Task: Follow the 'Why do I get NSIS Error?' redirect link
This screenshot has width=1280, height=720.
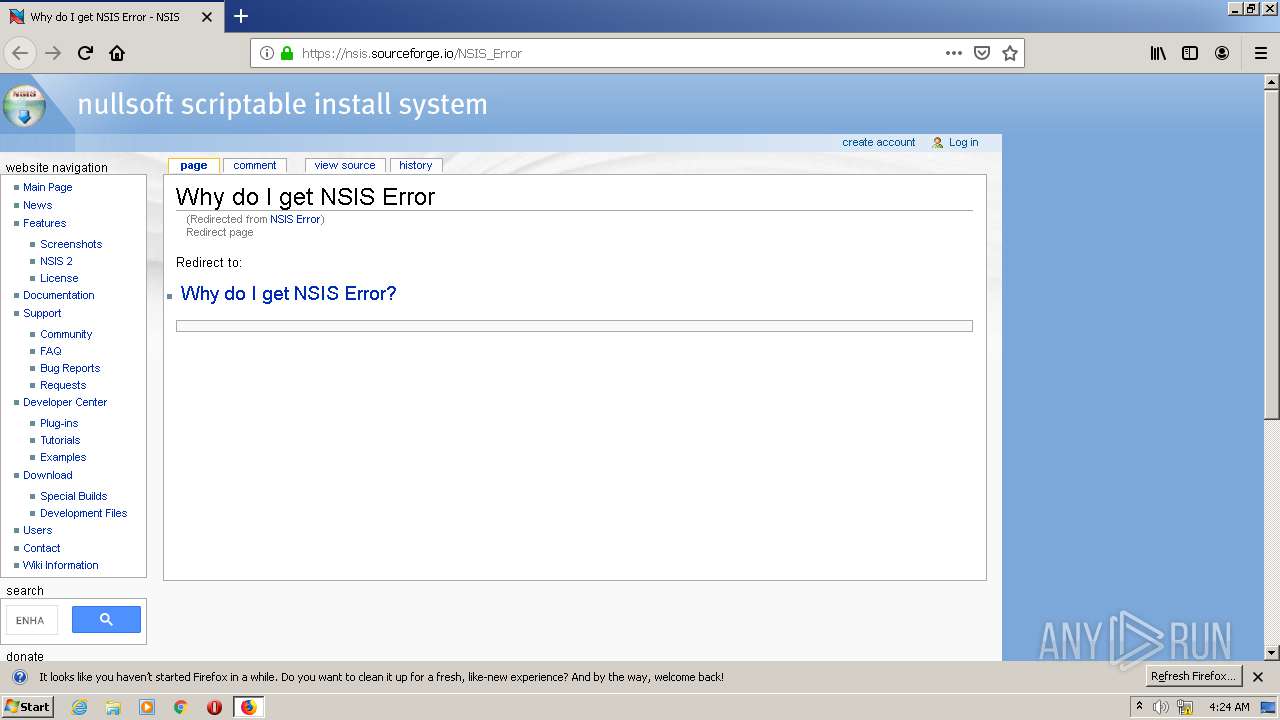Action: coord(288,293)
